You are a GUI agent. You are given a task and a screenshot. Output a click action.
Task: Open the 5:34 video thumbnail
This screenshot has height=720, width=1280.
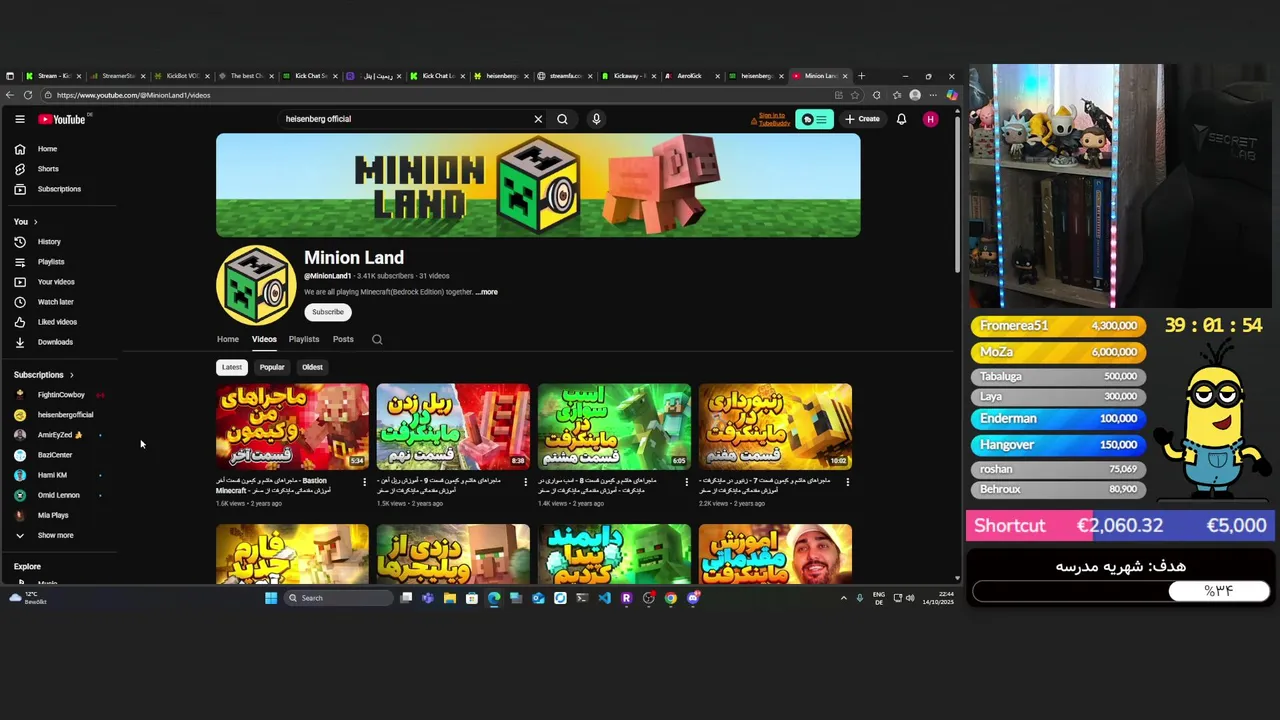(x=292, y=426)
